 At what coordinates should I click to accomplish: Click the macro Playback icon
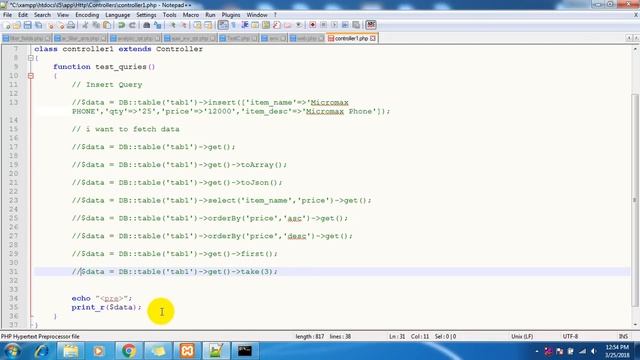(334, 25)
